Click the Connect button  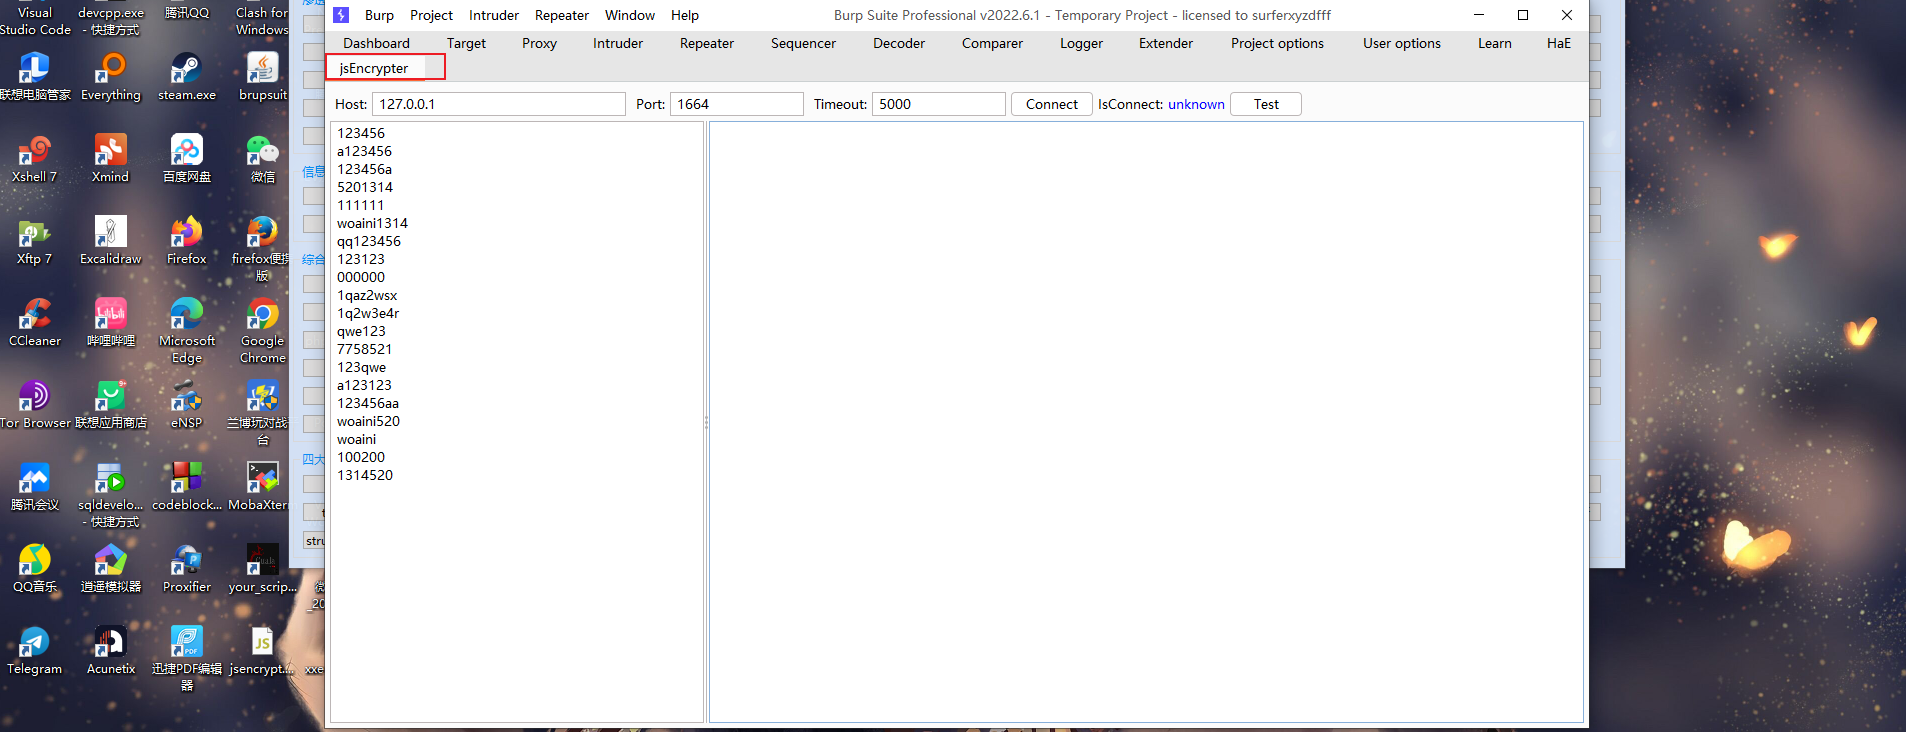coord(1051,104)
